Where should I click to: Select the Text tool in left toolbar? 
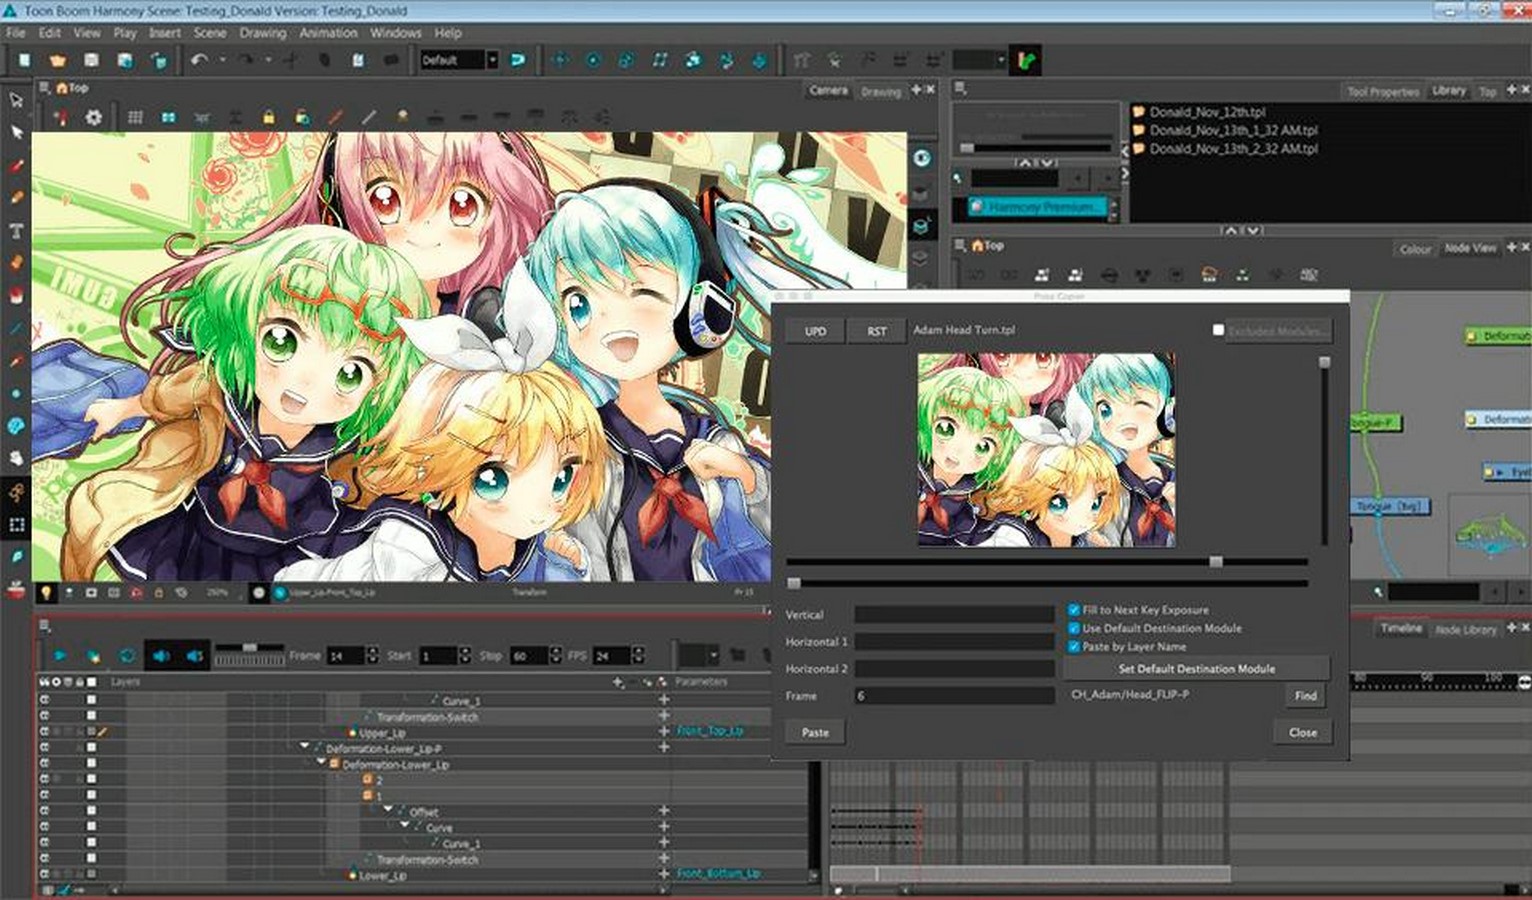16,231
